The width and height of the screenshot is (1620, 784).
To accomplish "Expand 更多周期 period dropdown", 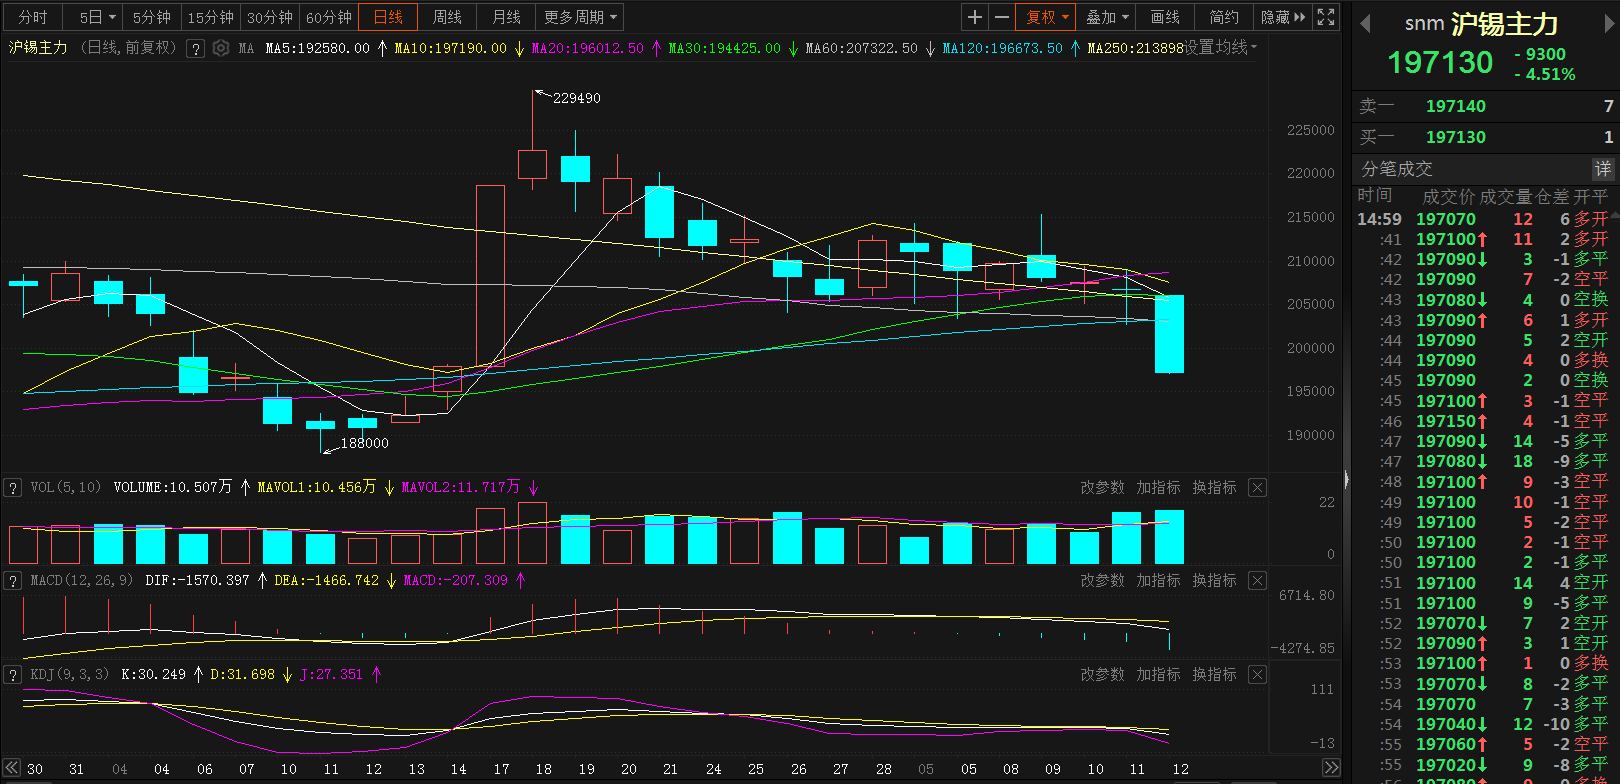I will (x=580, y=17).
